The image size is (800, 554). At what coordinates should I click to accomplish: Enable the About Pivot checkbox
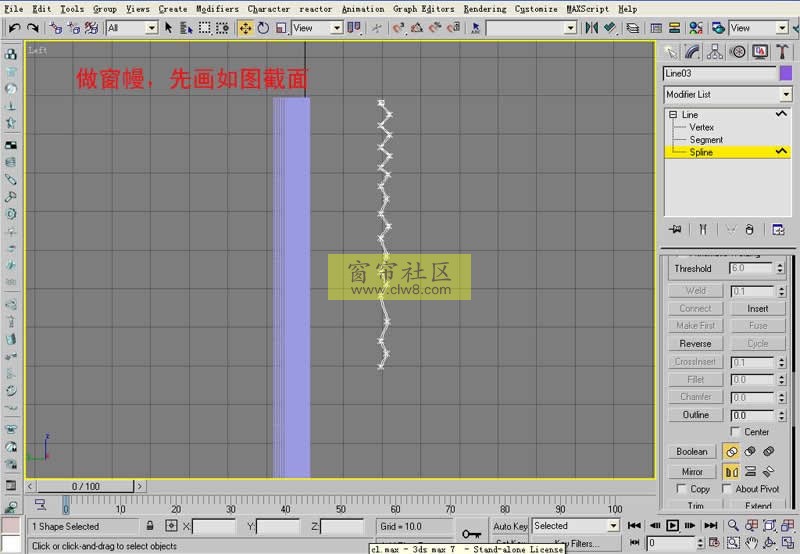tap(727, 489)
